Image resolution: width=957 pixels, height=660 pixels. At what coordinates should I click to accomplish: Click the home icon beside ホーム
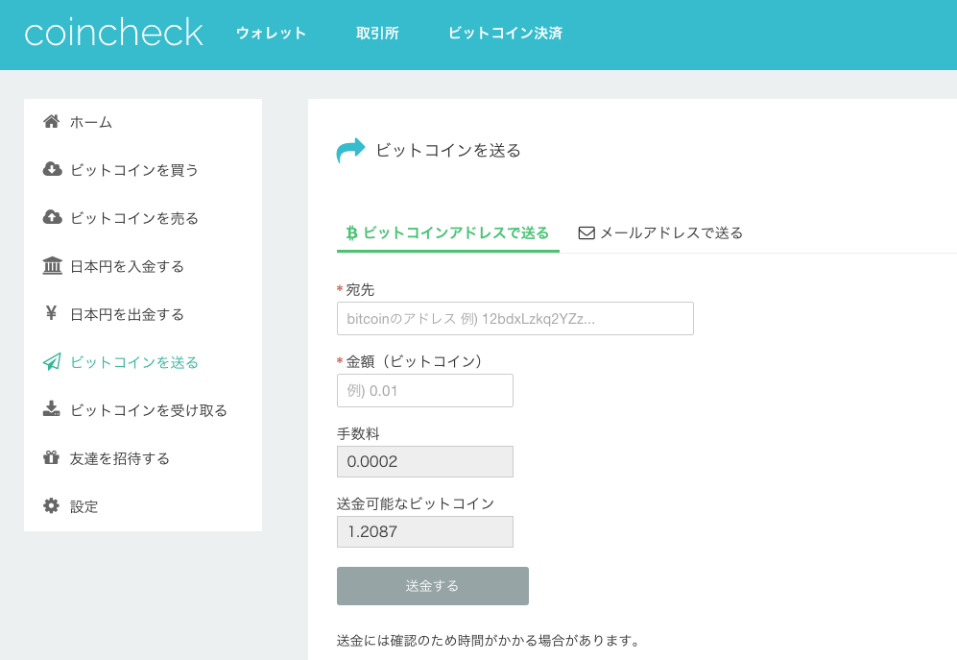[x=51, y=121]
